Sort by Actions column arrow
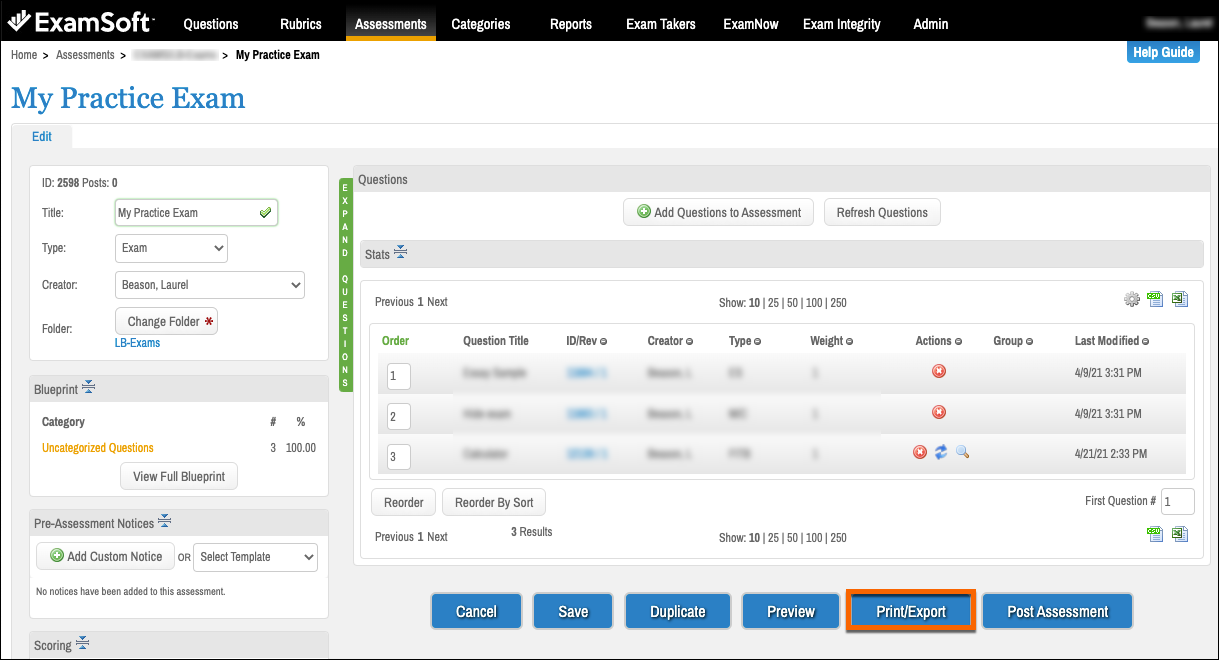1219x660 pixels. pyautogui.click(x=959, y=342)
